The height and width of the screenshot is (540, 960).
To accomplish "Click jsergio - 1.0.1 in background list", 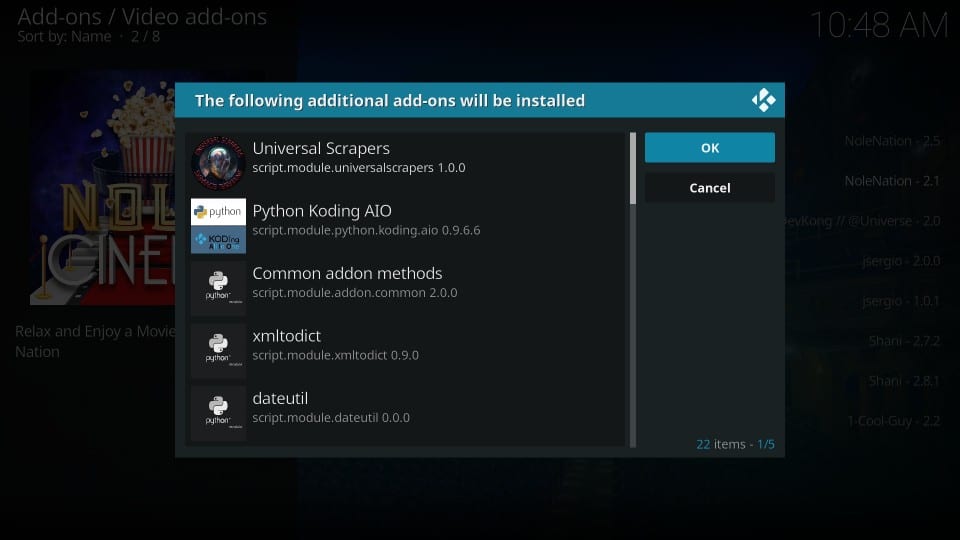I will (x=901, y=301).
